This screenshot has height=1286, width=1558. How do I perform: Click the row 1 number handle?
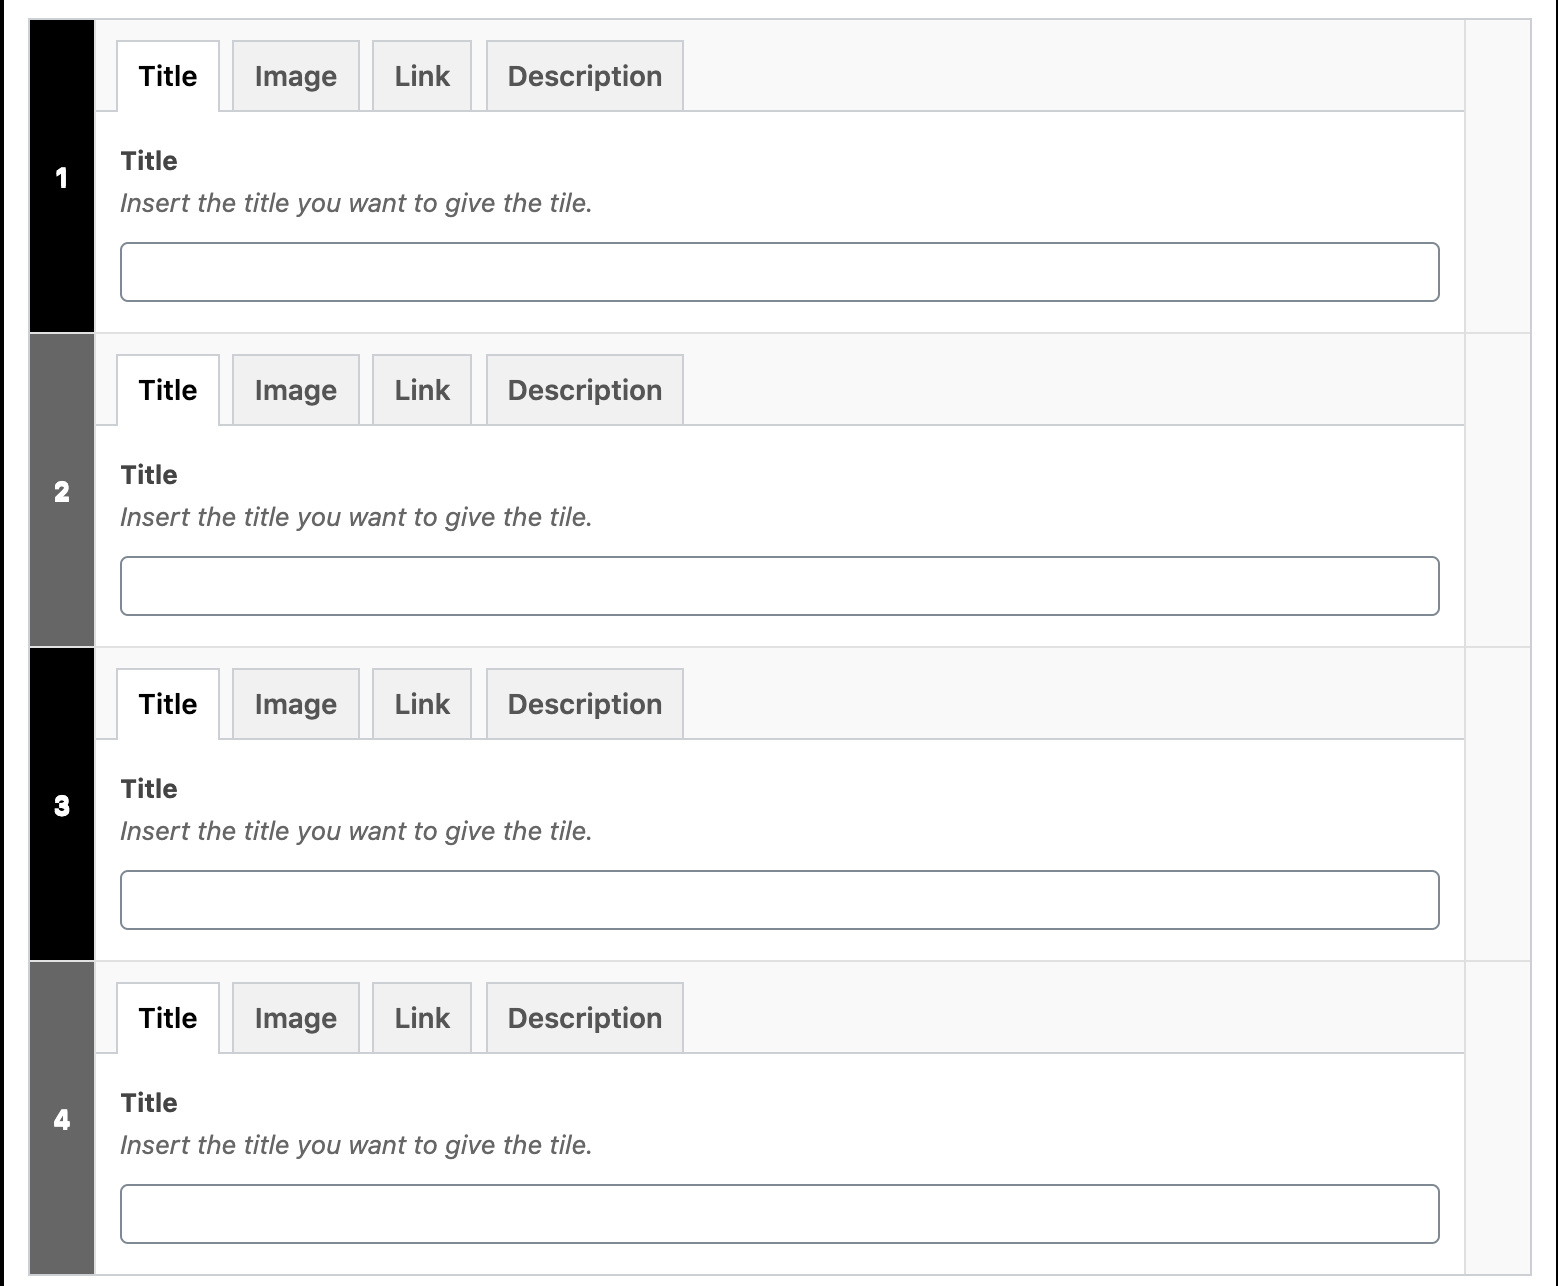62,177
